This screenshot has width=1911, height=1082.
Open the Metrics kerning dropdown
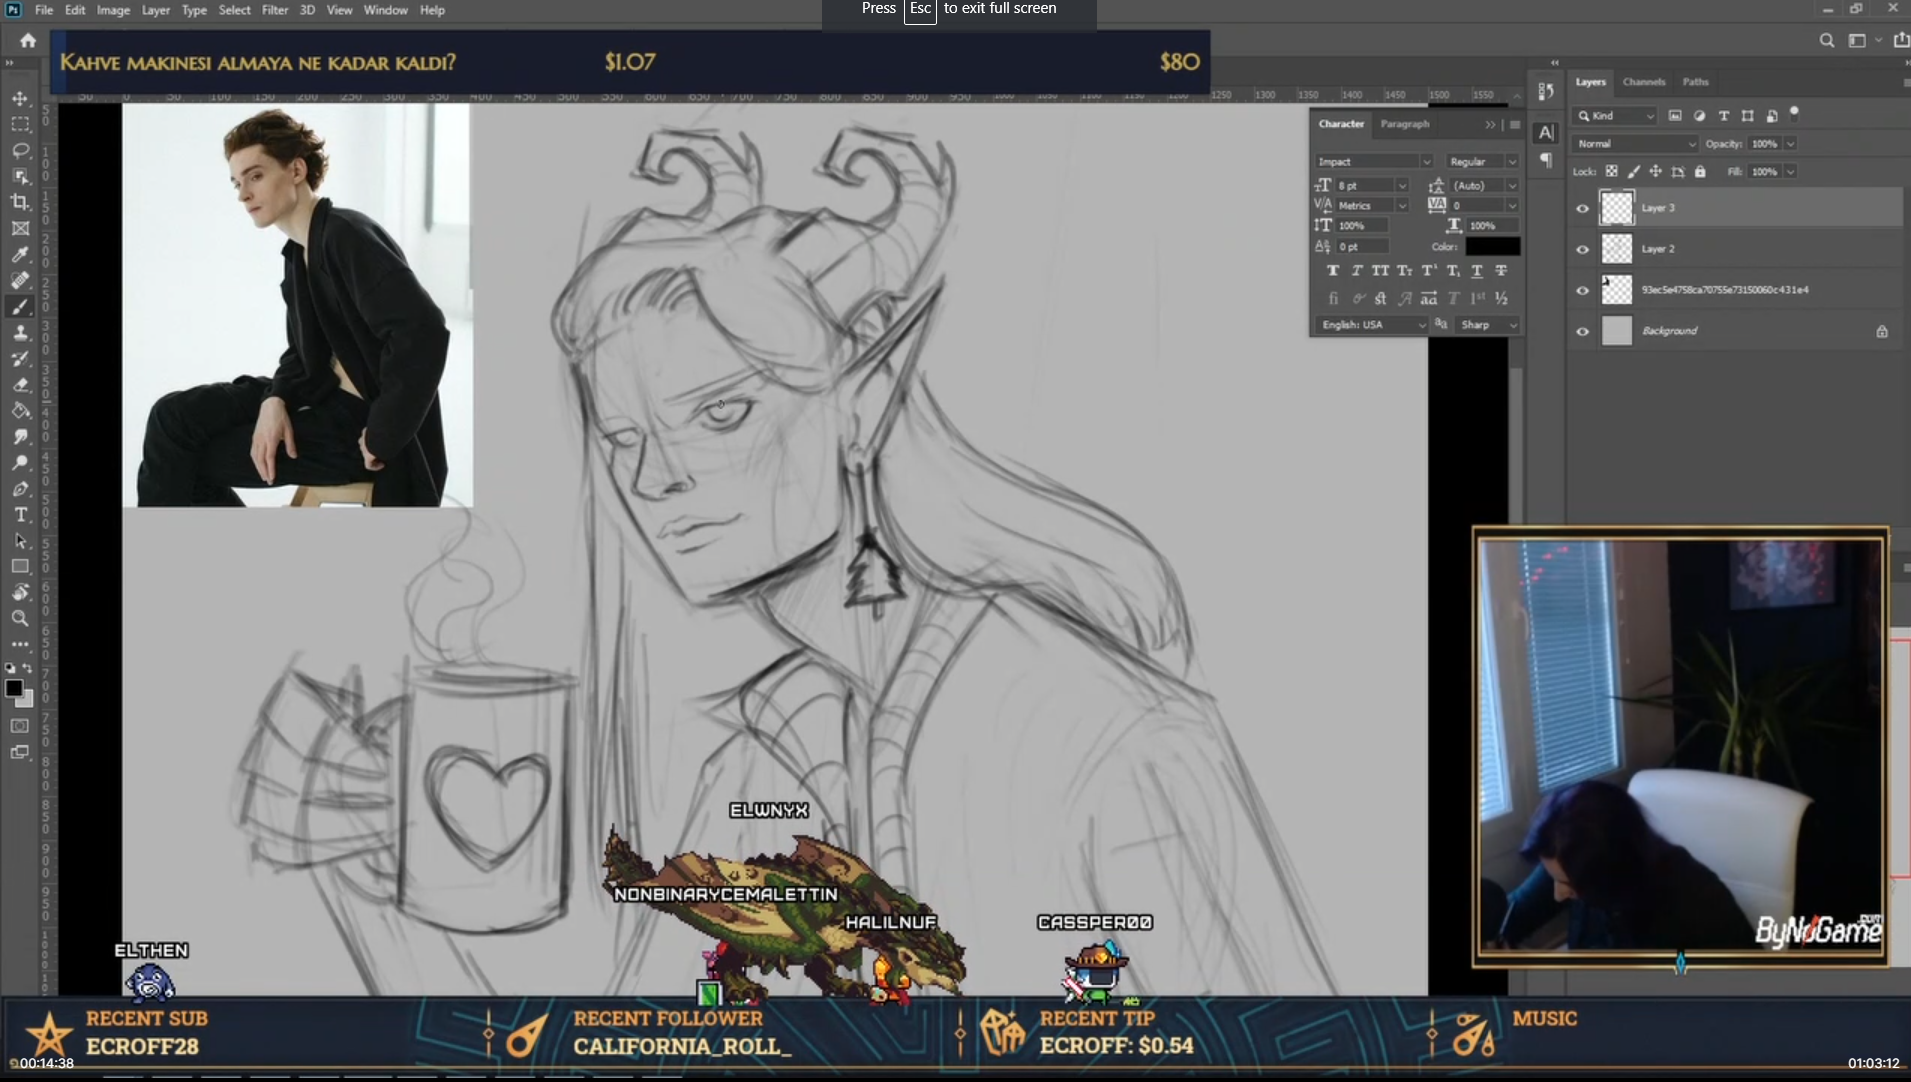(x=1402, y=206)
